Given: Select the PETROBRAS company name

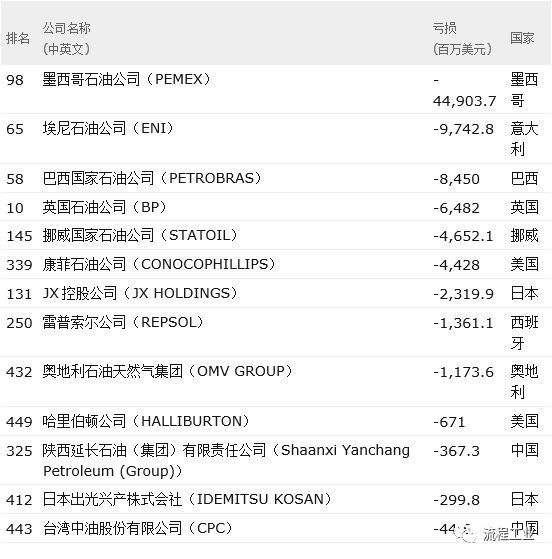Looking at the screenshot, I should 152,178.
